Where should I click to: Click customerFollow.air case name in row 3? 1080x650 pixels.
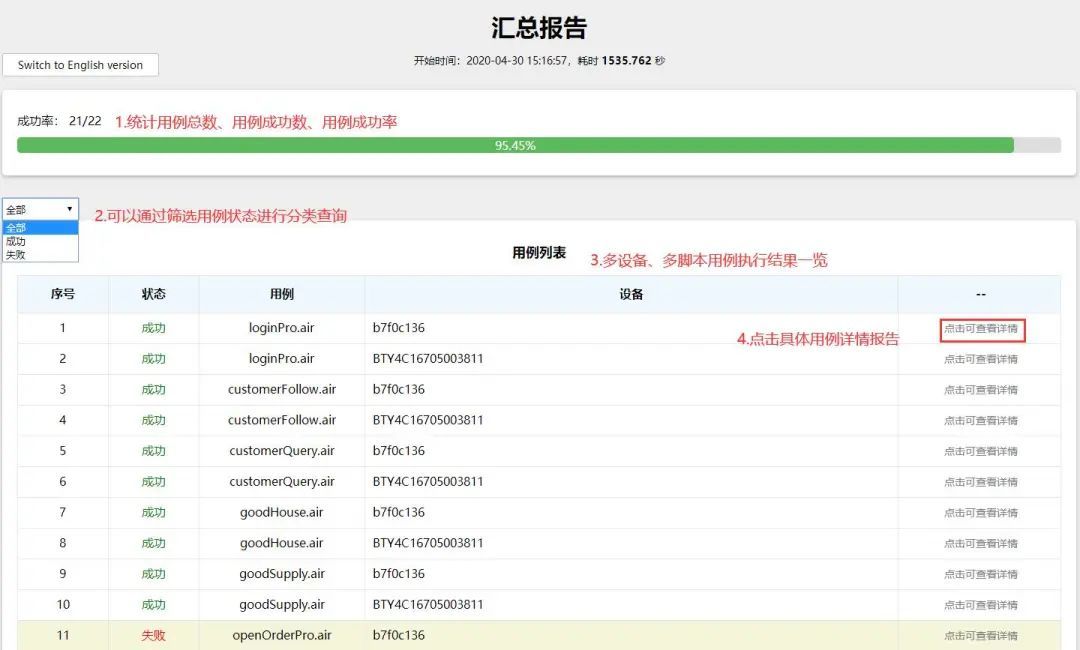tap(282, 389)
